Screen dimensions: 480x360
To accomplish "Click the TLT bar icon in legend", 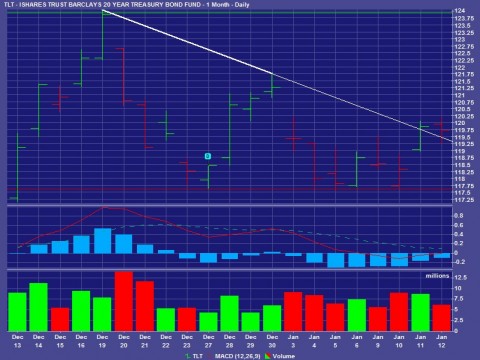I will click(x=188, y=356).
